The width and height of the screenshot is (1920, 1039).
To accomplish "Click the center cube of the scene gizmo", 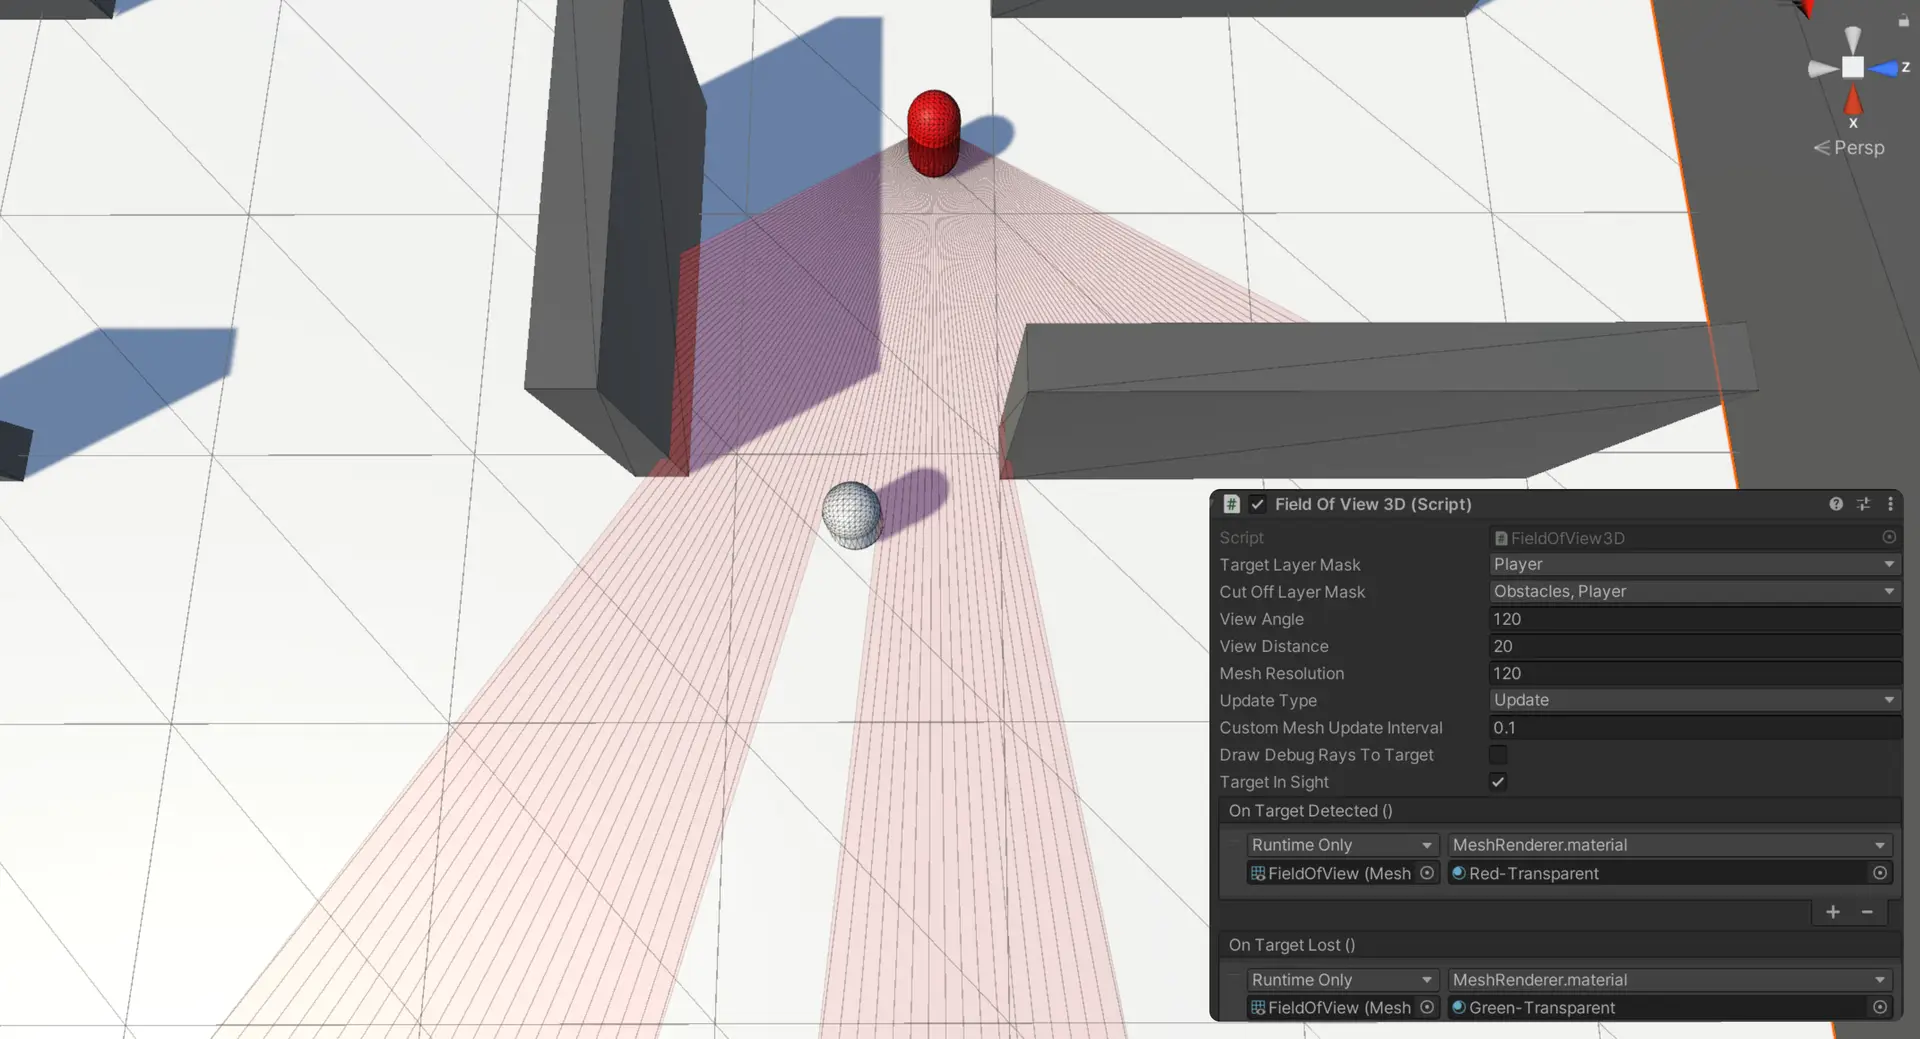I will click(x=1853, y=67).
